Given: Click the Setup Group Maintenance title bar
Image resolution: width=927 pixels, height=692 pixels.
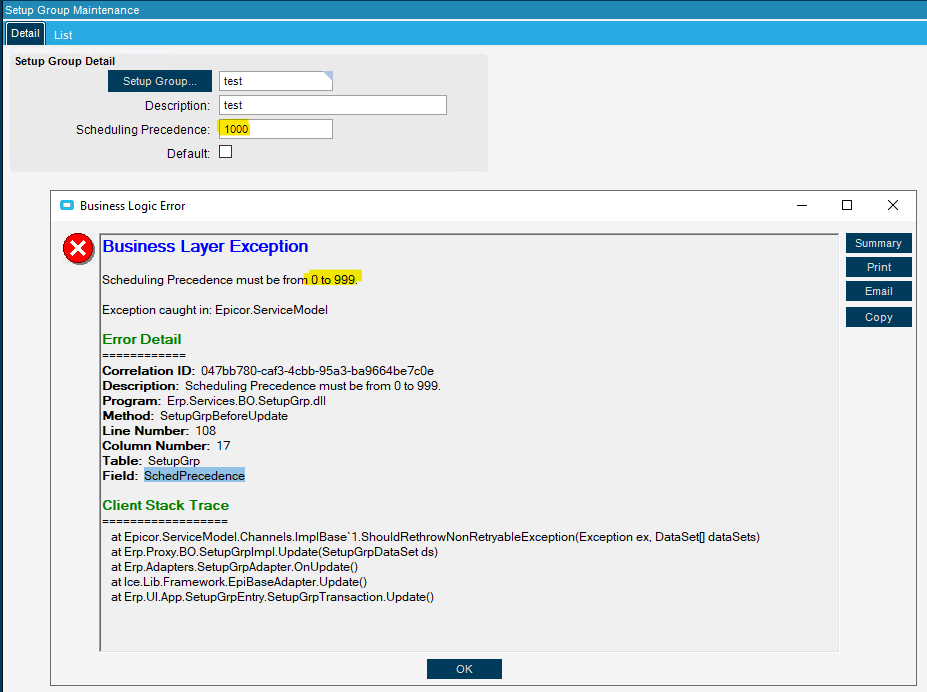Looking at the screenshot, I should coord(464,10).
